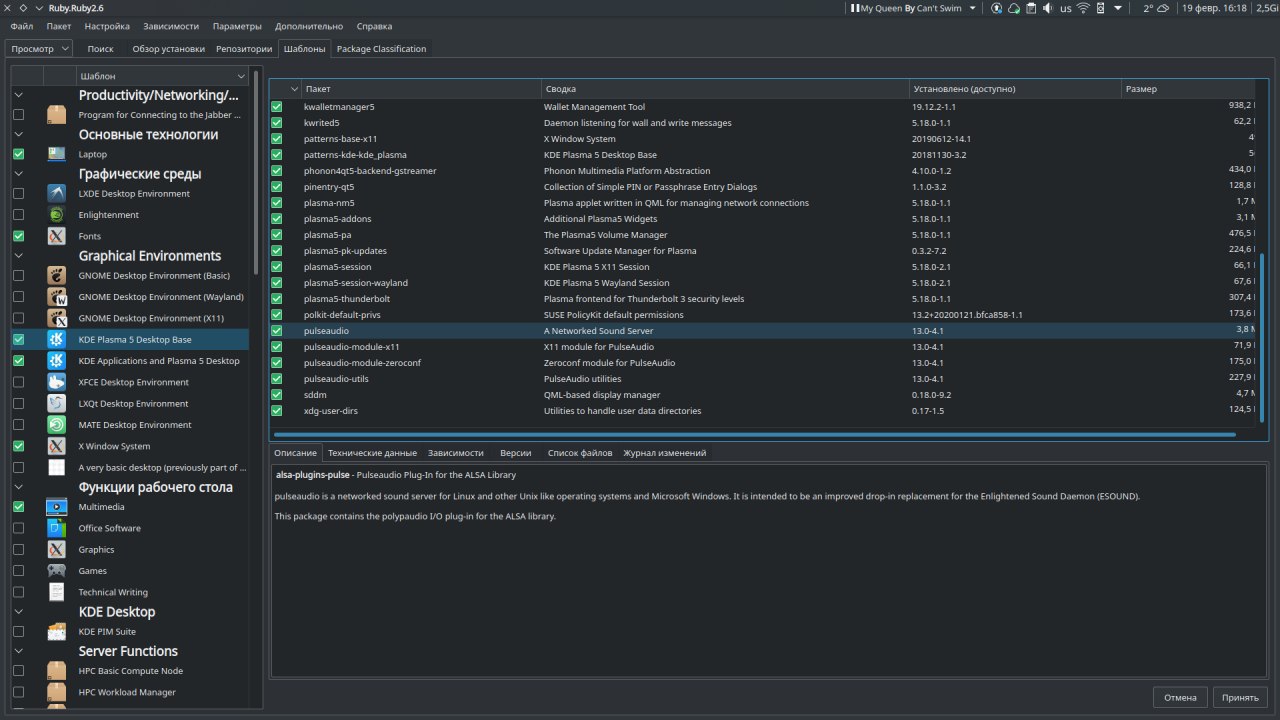Click the LXQt Desktop Environment icon
The image size is (1280, 720).
pos(57,404)
